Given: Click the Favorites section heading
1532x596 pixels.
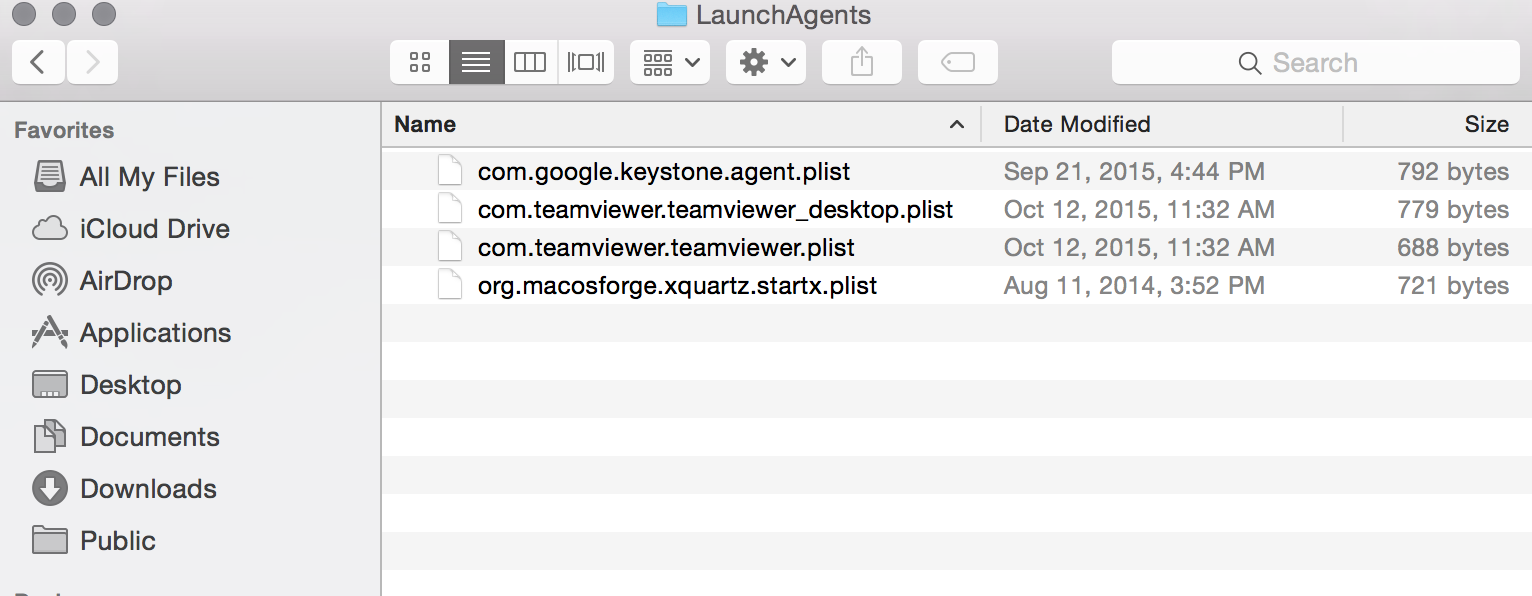Looking at the screenshot, I should [x=64, y=130].
